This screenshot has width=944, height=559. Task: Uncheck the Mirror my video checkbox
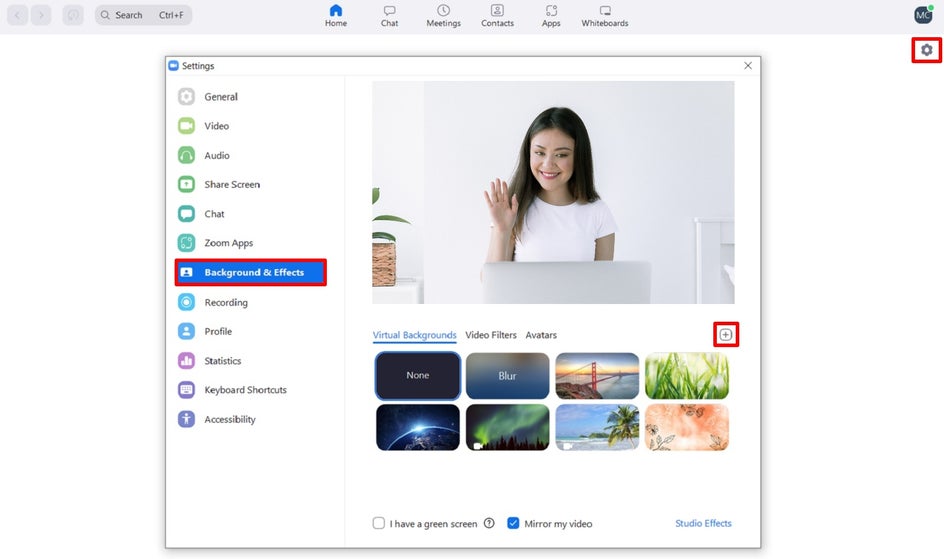[x=513, y=523]
